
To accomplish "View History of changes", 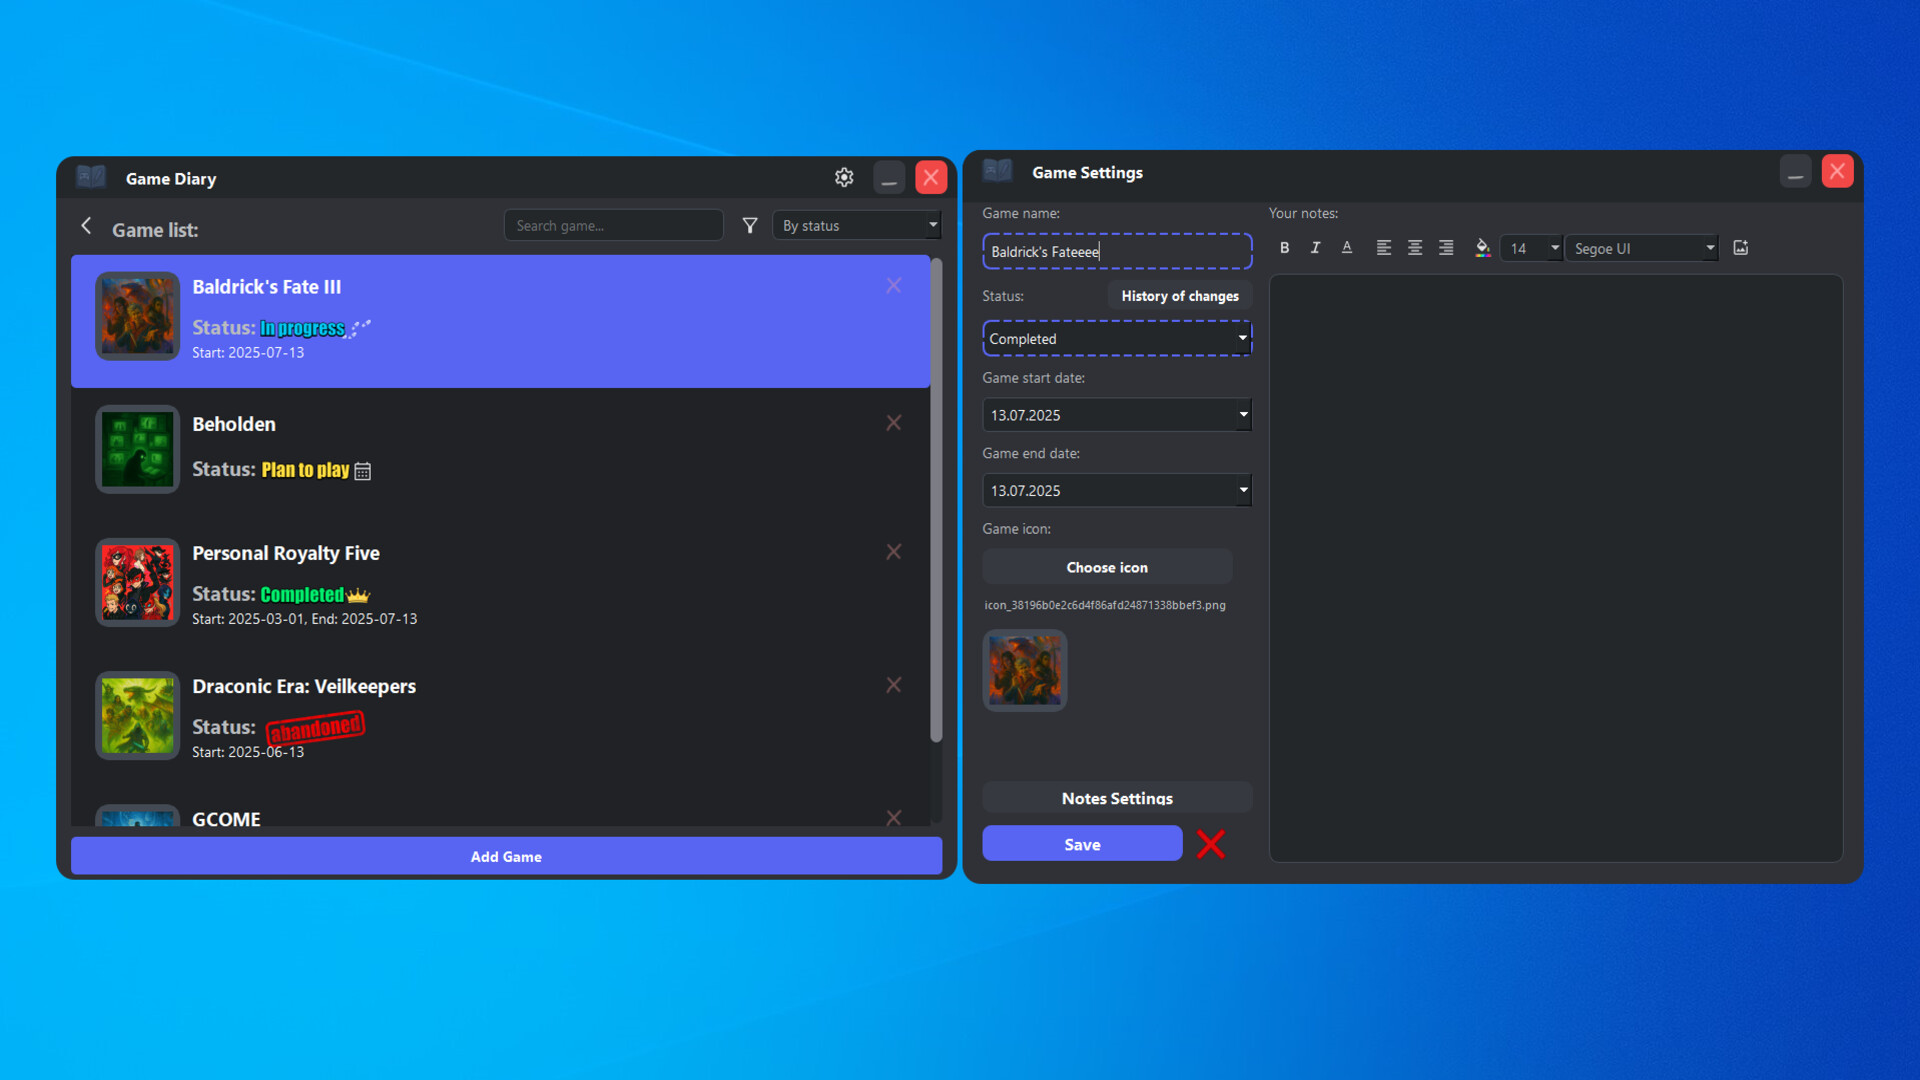I will 1180,295.
